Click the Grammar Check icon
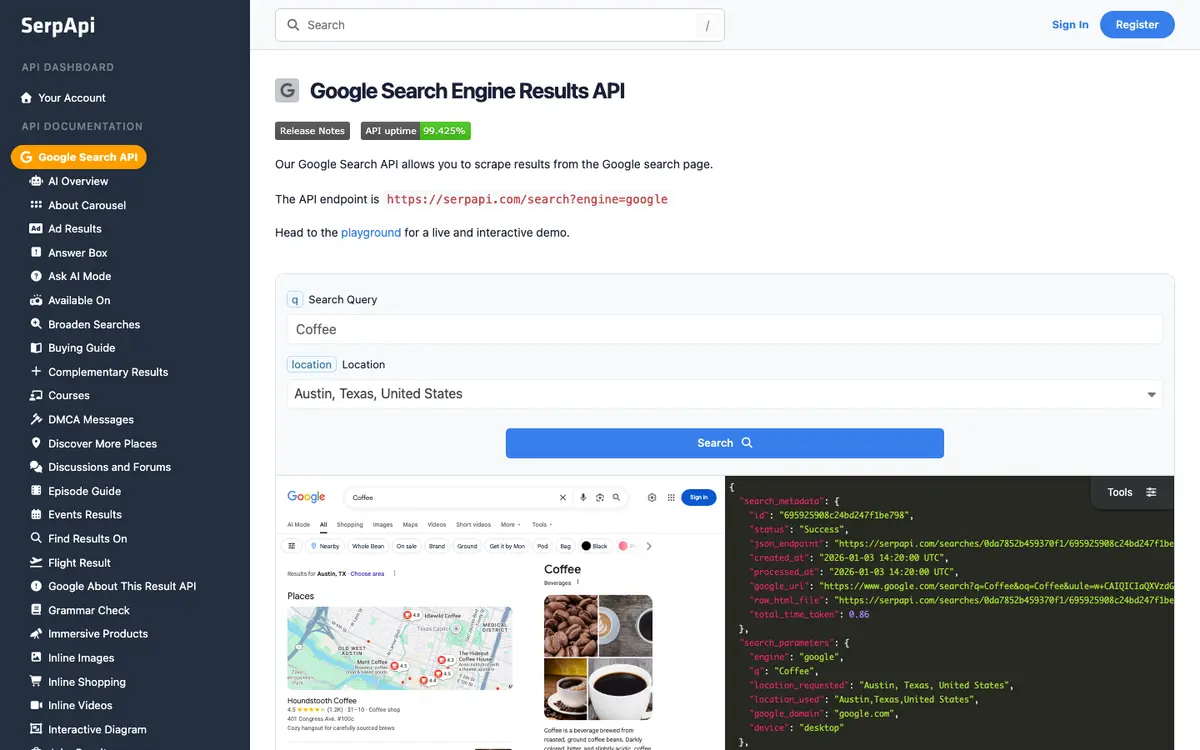This screenshot has height=750, width=1200. [x=36, y=610]
